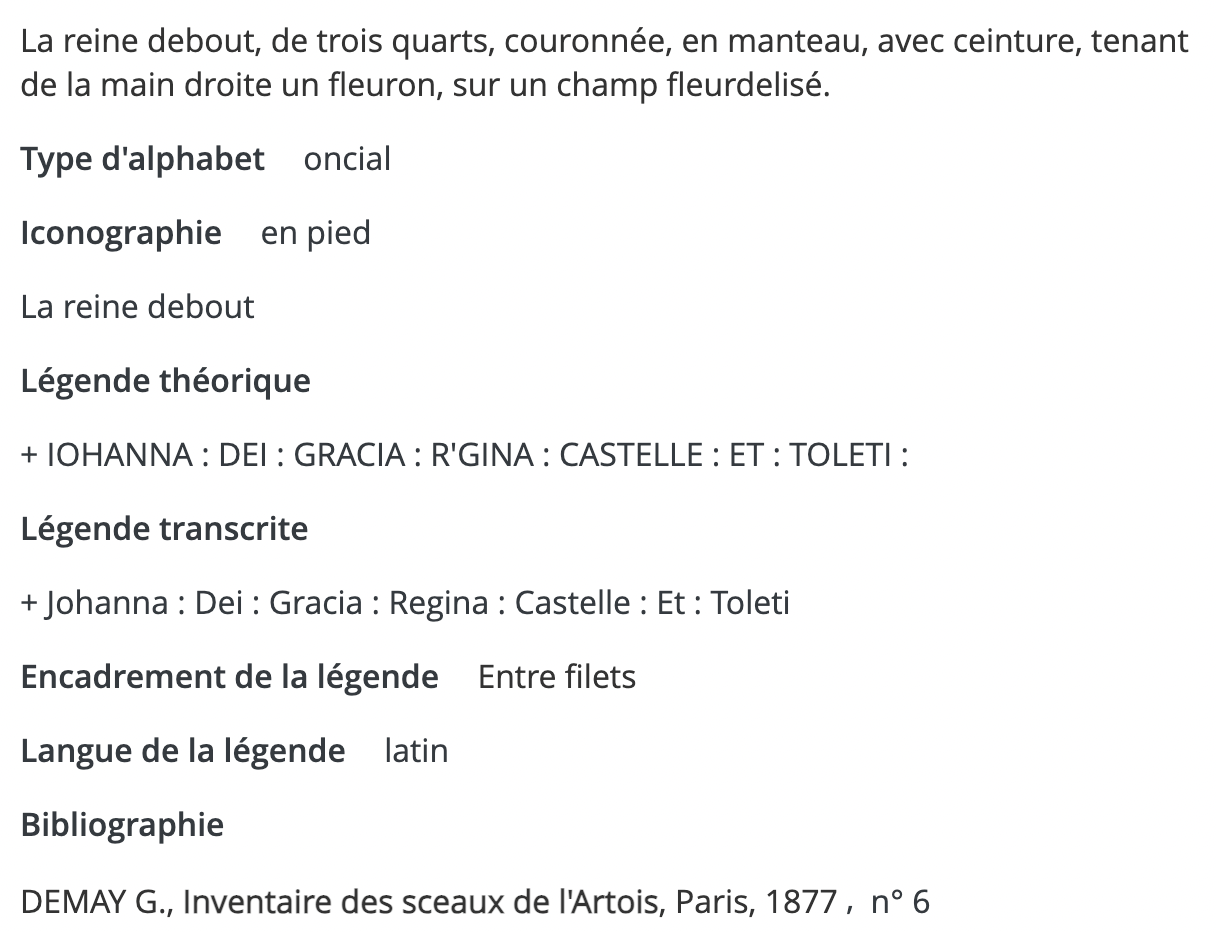The height and width of the screenshot is (932, 1216).
Task: Click the word "TOLETI" in theoretical legend
Action: 840,455
